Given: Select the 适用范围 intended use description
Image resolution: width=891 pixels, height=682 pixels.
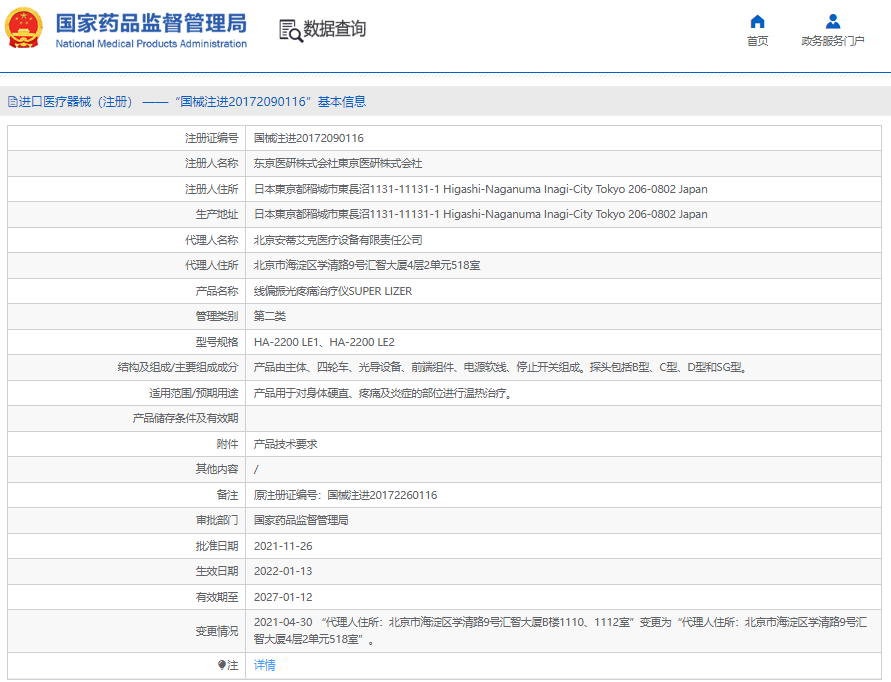Looking at the screenshot, I should point(382,393).
